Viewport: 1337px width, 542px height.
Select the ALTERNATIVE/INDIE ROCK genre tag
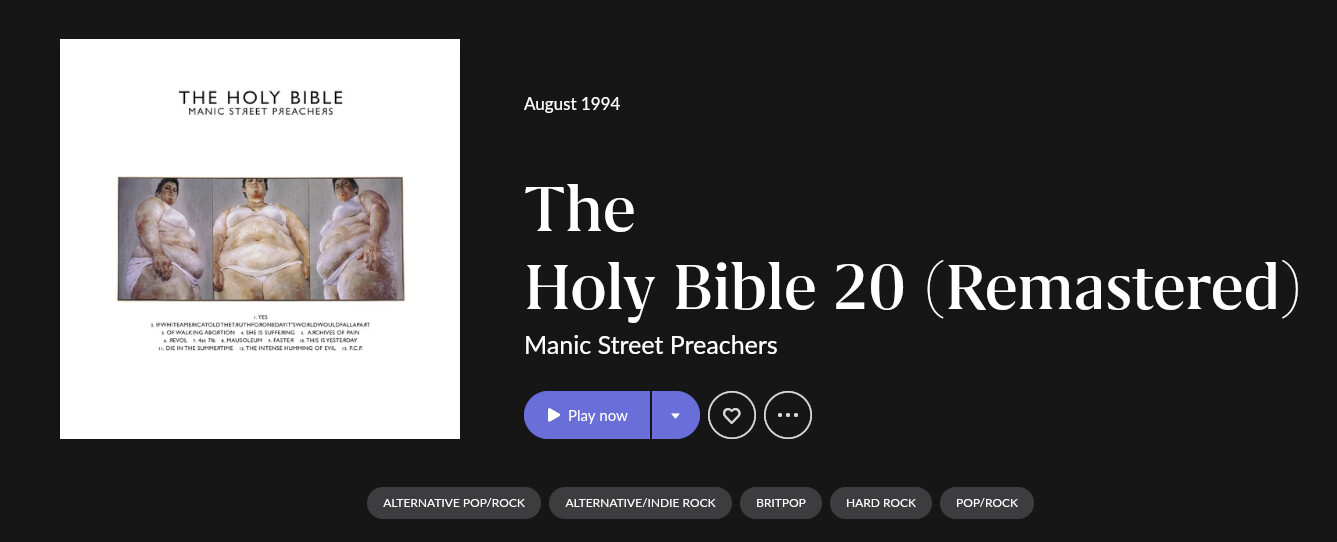(640, 503)
